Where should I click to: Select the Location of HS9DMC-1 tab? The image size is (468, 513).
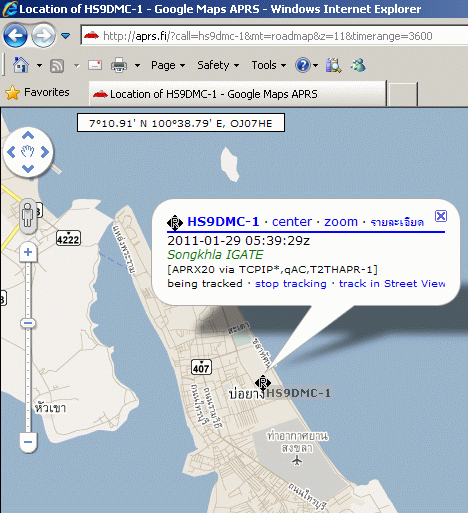click(237, 94)
